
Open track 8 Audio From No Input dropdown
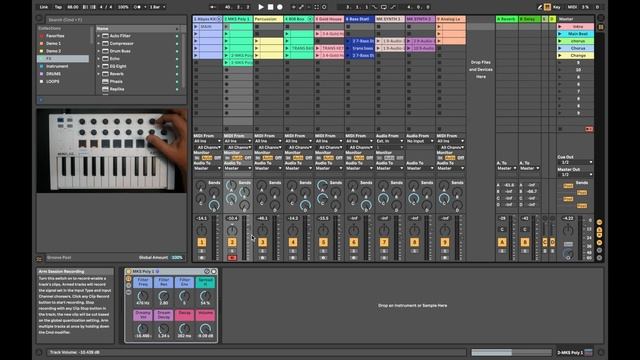(x=420, y=141)
